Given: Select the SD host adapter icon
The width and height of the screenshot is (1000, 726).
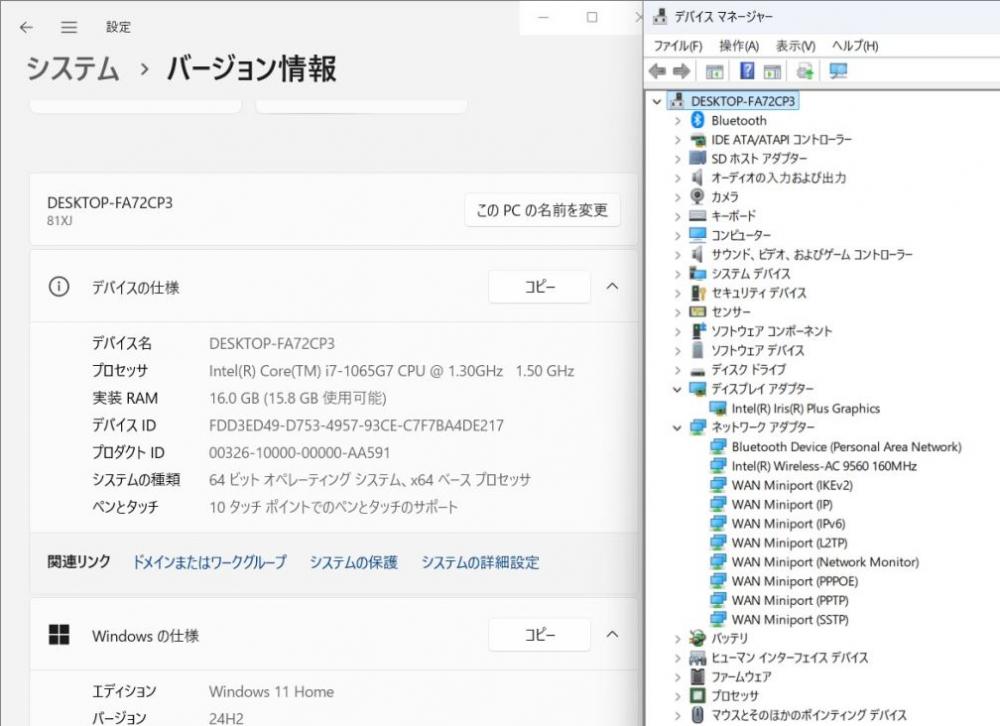Looking at the screenshot, I should pos(698,158).
